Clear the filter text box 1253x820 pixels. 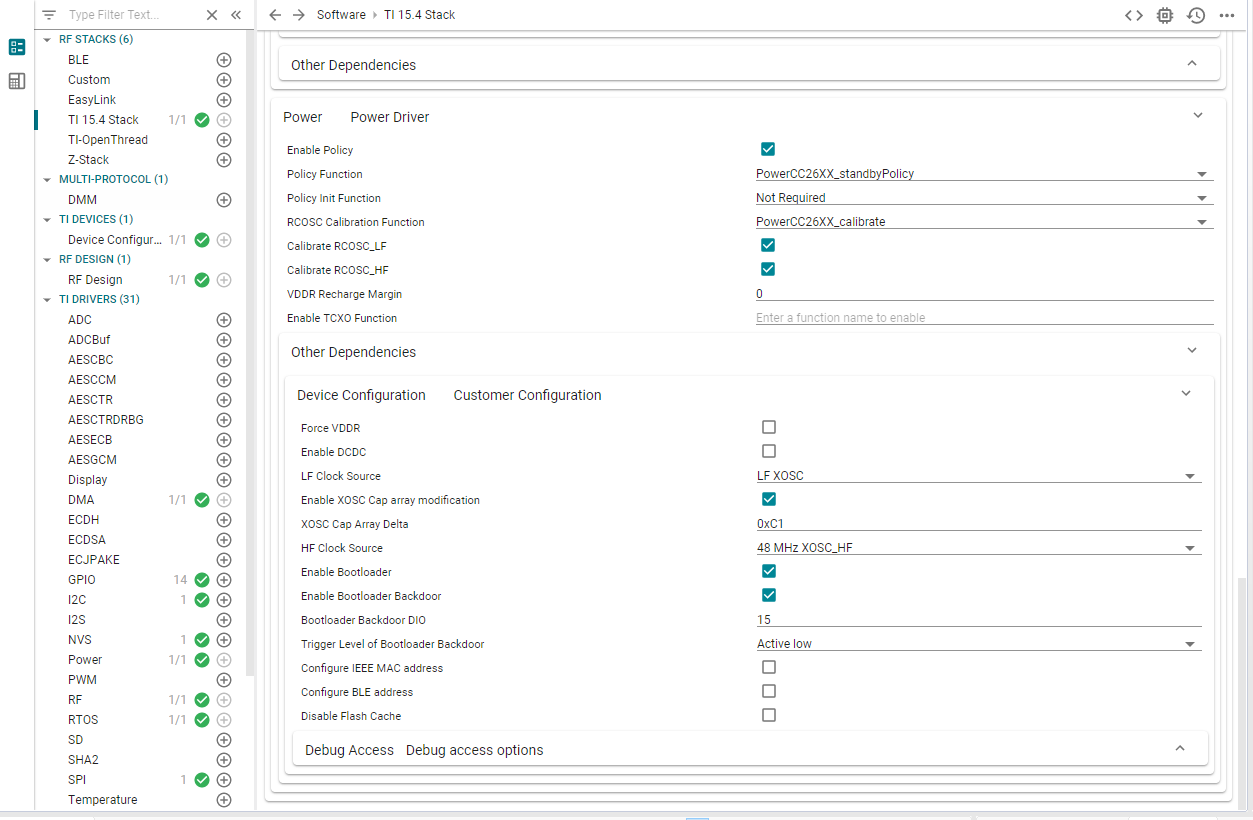coord(212,15)
